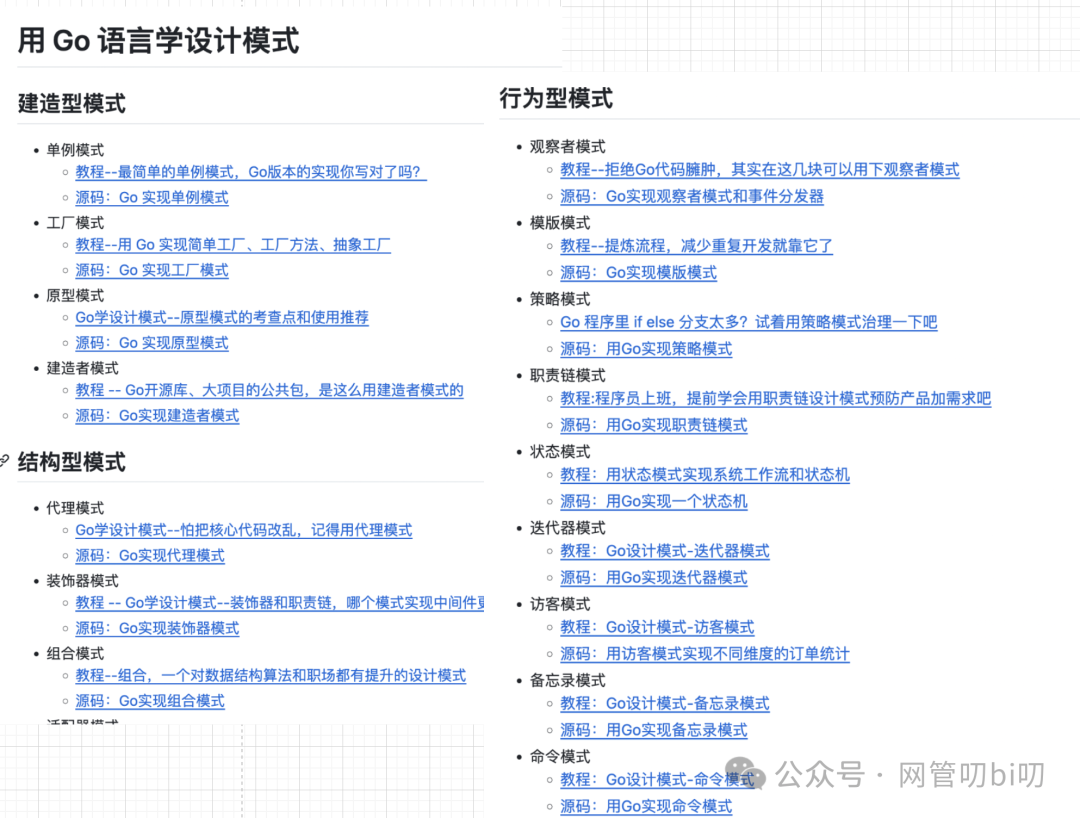
Task: Open 源码：用访客模式实现不同维度的订单统计 link
Action: (705, 655)
